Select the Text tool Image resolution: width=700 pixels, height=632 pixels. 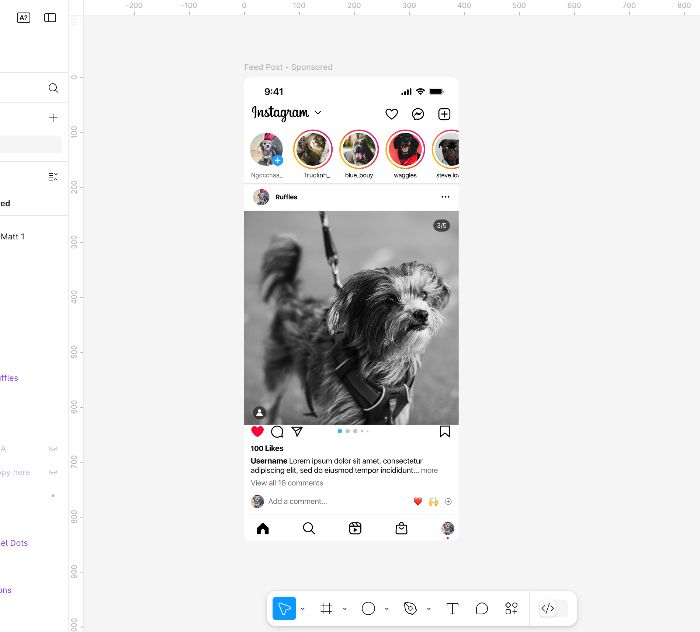(452, 608)
